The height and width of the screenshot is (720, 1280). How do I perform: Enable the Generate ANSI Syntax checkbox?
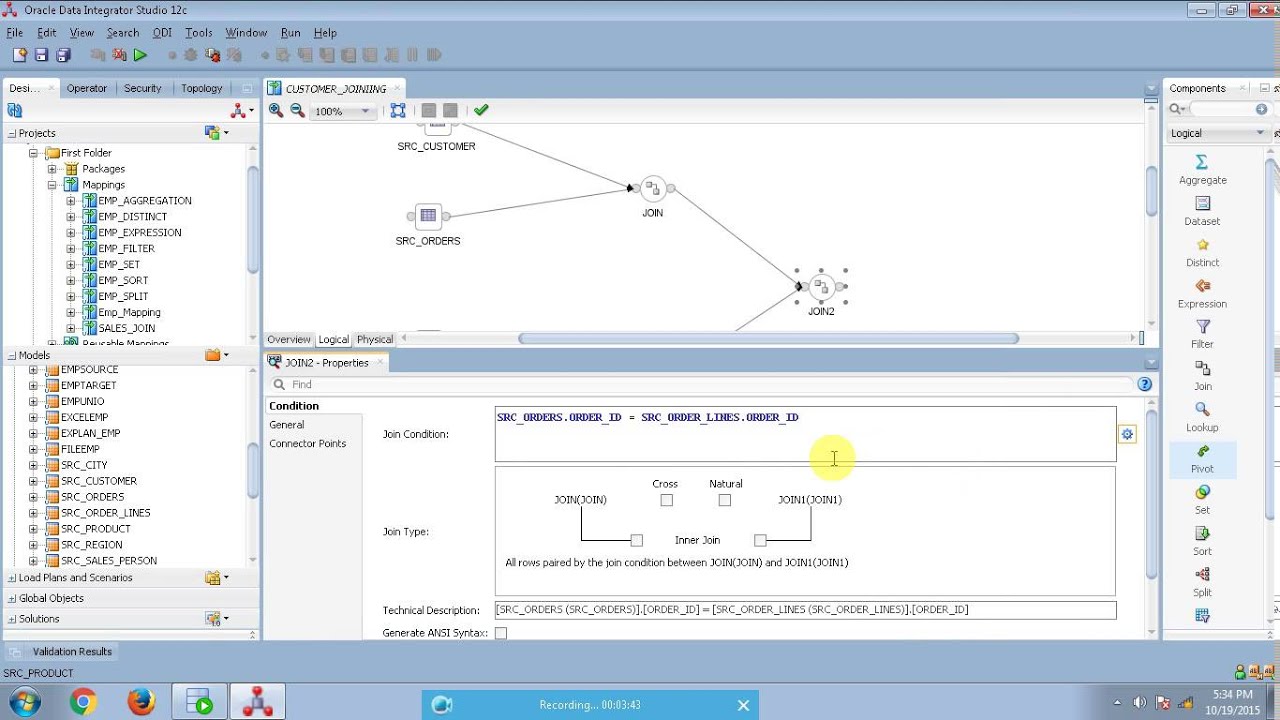501,633
